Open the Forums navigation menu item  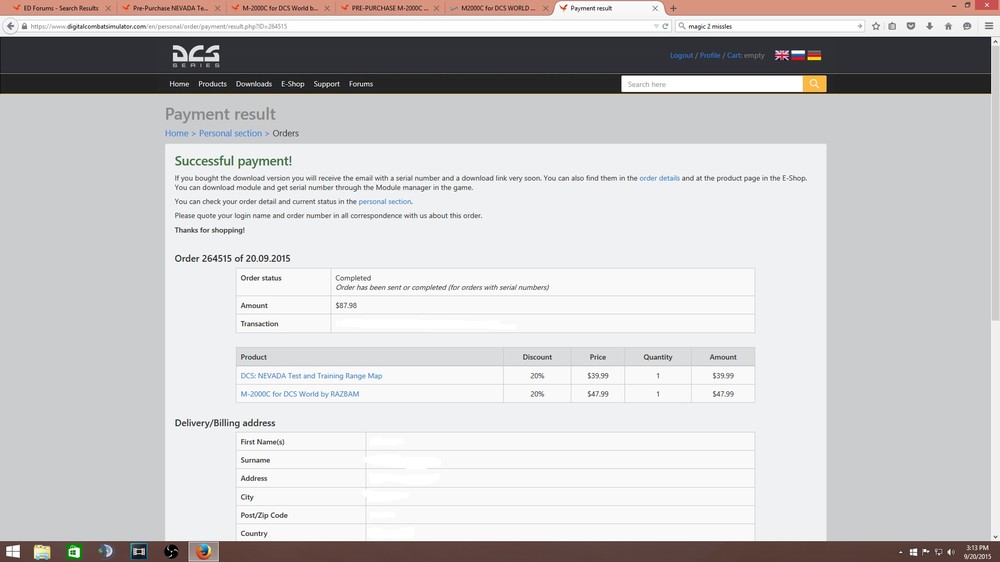[361, 84]
